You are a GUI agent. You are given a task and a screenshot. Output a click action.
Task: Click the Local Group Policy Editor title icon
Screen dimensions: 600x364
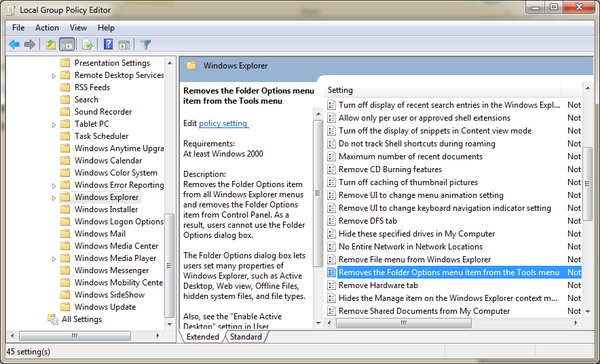11,10
